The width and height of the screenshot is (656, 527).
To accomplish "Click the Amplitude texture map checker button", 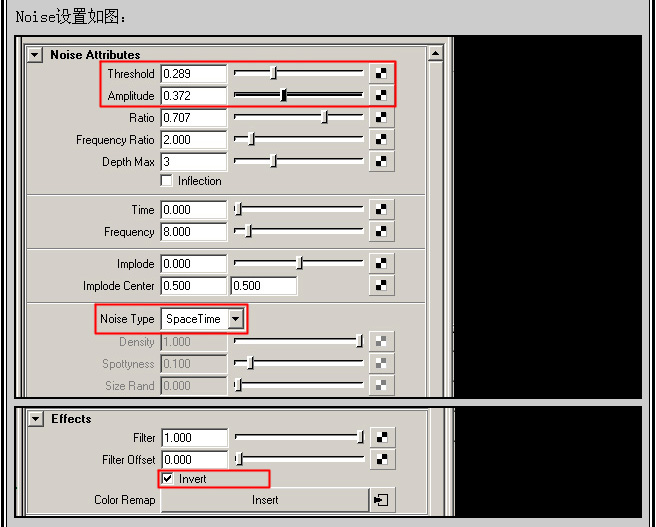I will (381, 96).
